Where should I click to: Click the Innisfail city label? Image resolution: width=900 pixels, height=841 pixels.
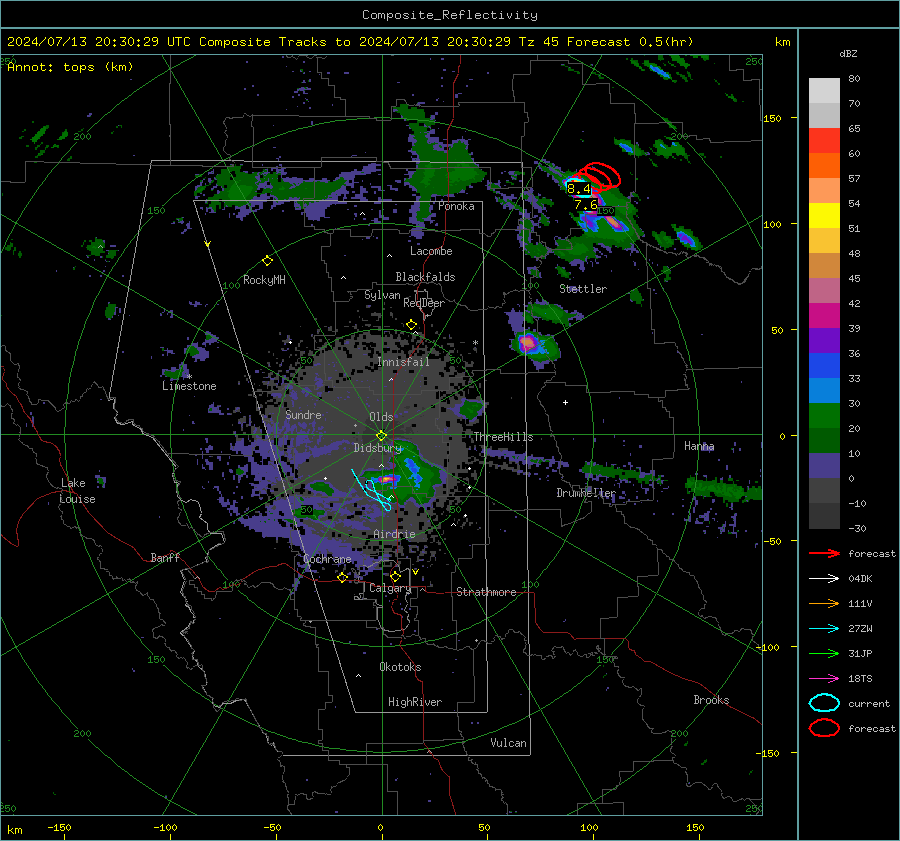403,362
